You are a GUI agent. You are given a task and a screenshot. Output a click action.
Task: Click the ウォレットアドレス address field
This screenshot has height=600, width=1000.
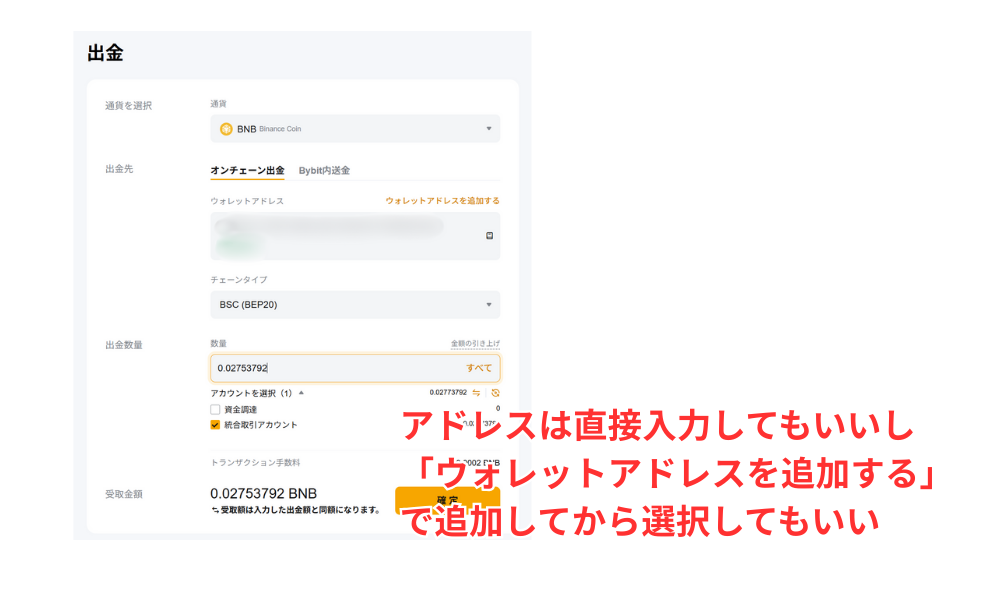point(340,236)
